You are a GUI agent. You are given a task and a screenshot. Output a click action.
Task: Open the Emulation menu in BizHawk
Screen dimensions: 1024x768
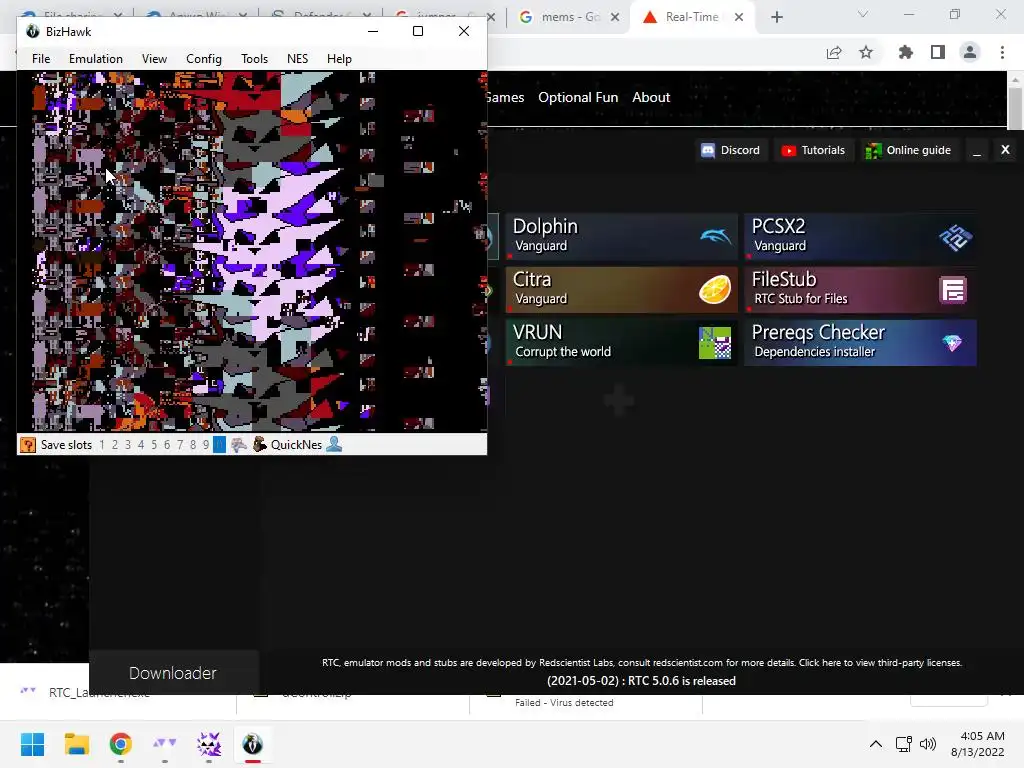click(96, 59)
